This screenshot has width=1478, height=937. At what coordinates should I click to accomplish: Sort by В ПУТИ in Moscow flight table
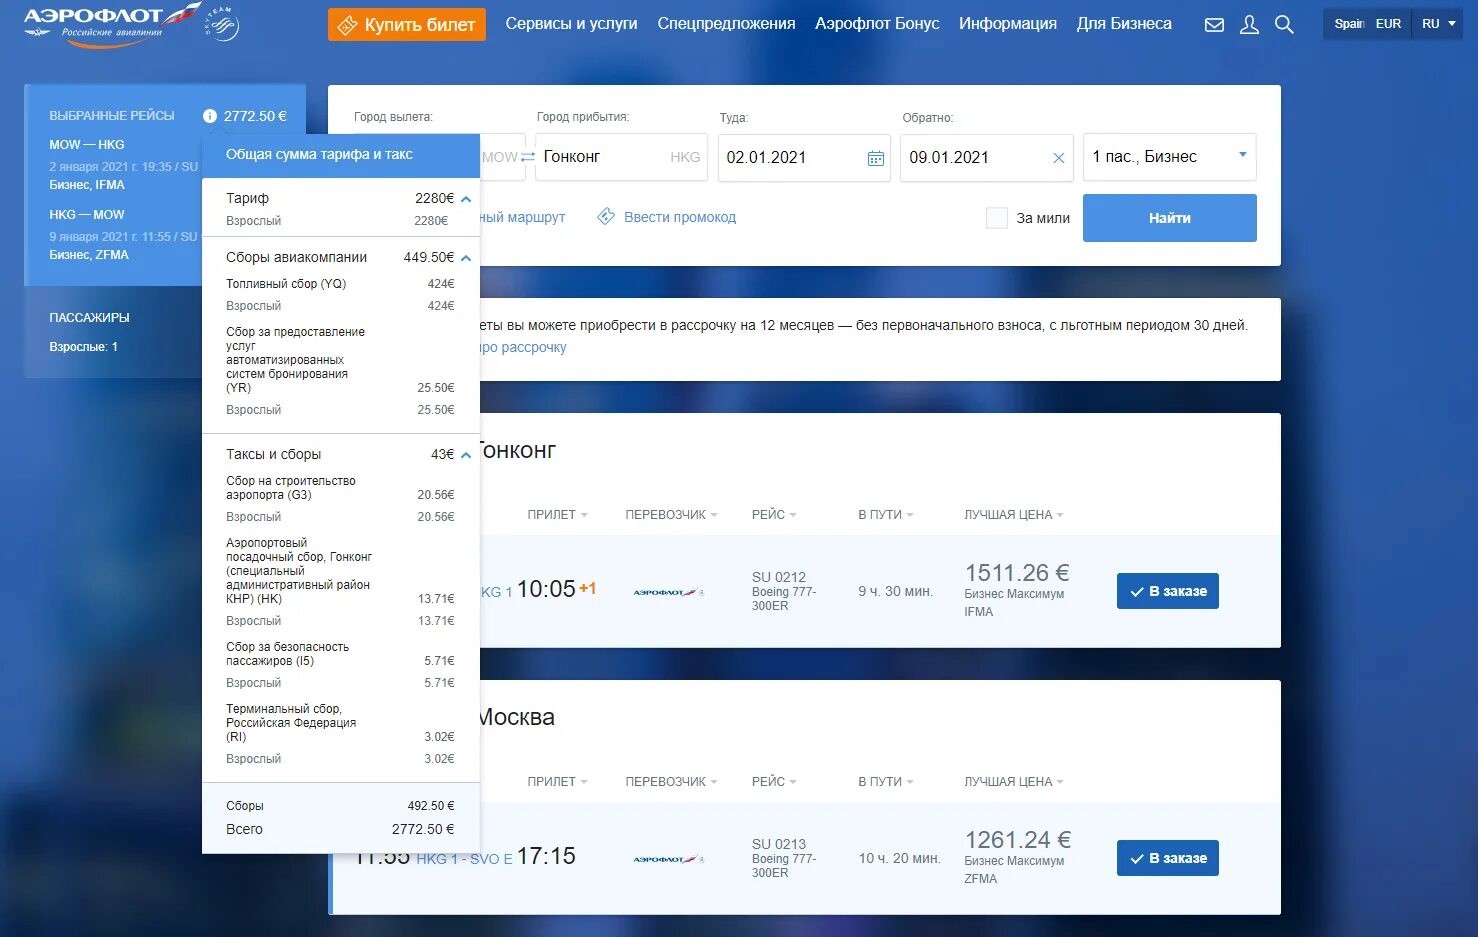885,782
